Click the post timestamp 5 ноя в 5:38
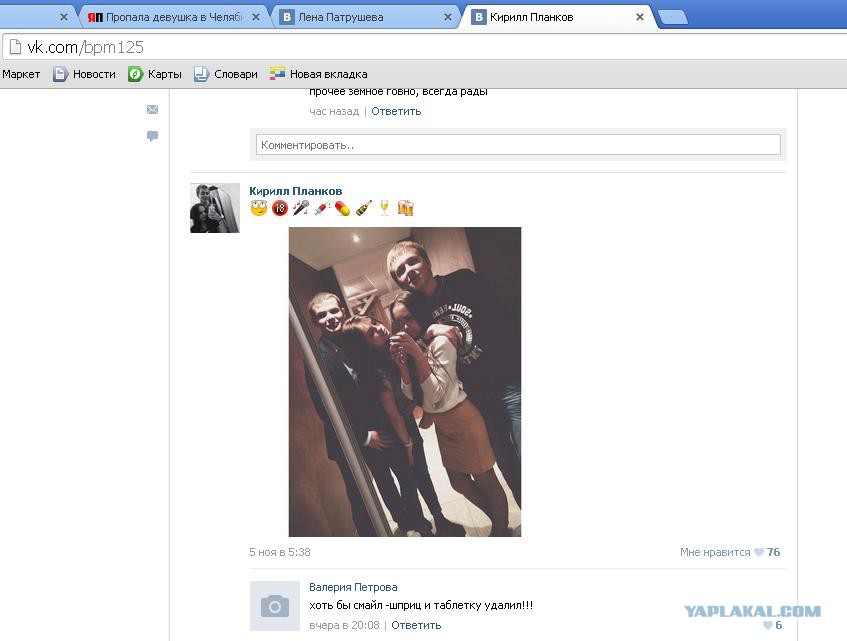847x641 pixels. [x=280, y=552]
